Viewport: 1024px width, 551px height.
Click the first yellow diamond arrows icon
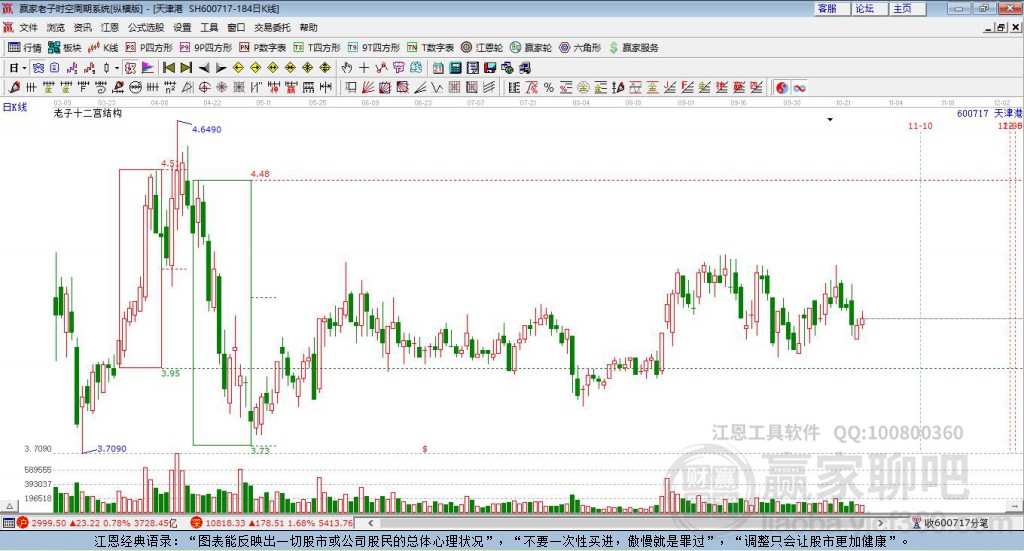click(238, 68)
